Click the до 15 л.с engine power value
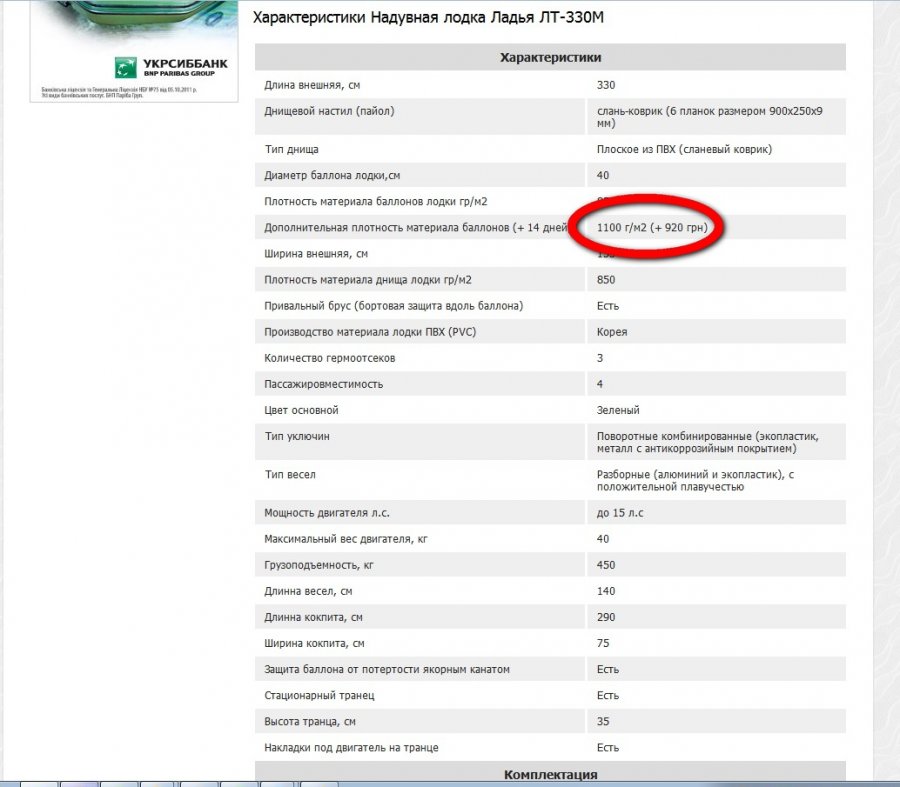The width and height of the screenshot is (900, 787). (619, 513)
